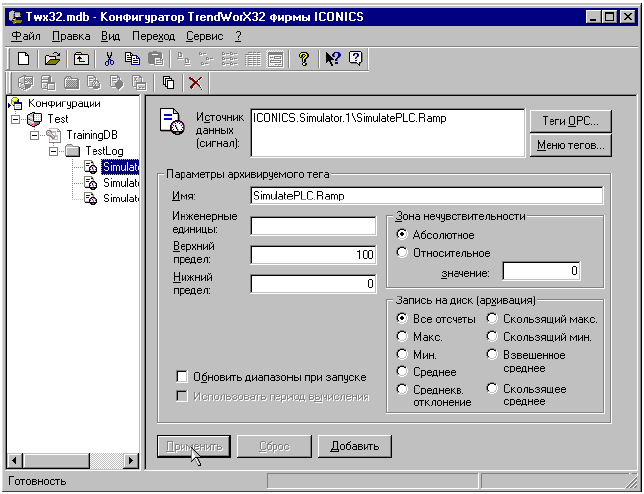The width and height of the screenshot is (644, 494).
Task: Open the Сервис menu
Action: click(x=205, y=36)
